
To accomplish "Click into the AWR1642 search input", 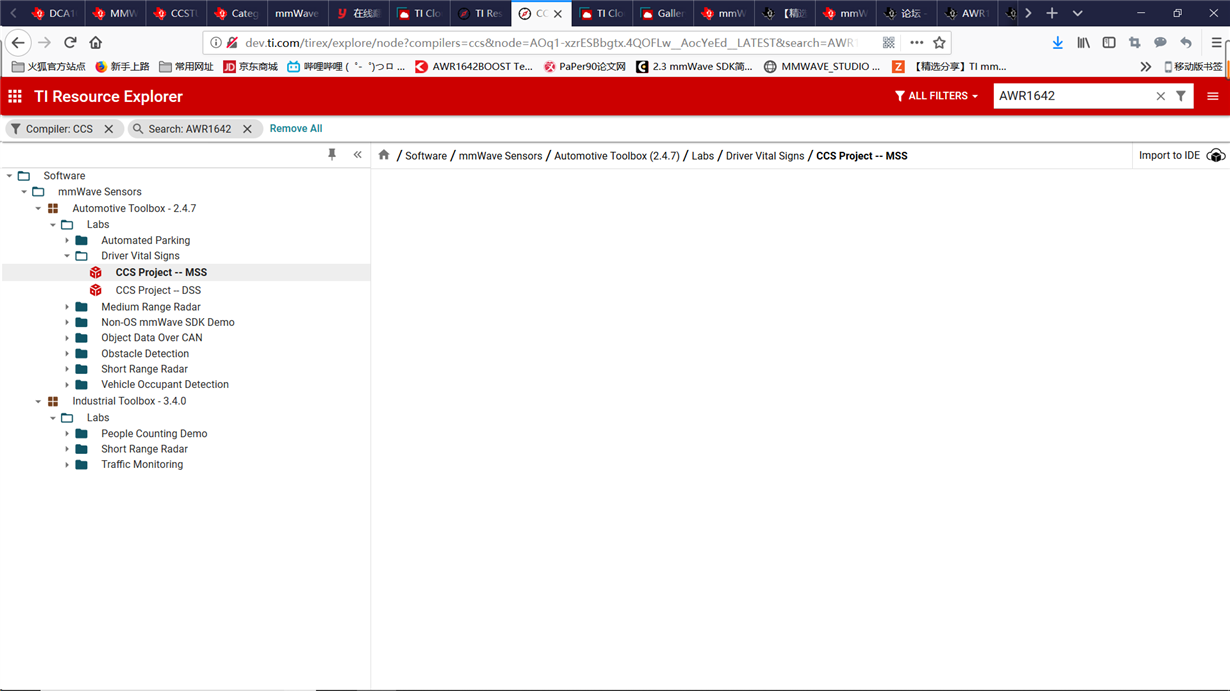I will tap(1073, 96).
